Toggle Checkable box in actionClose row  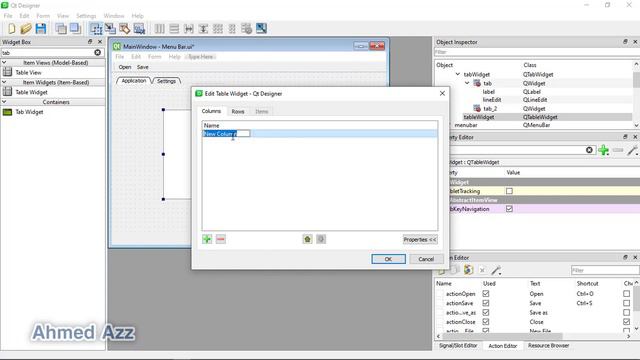pyautogui.click(x=627, y=322)
